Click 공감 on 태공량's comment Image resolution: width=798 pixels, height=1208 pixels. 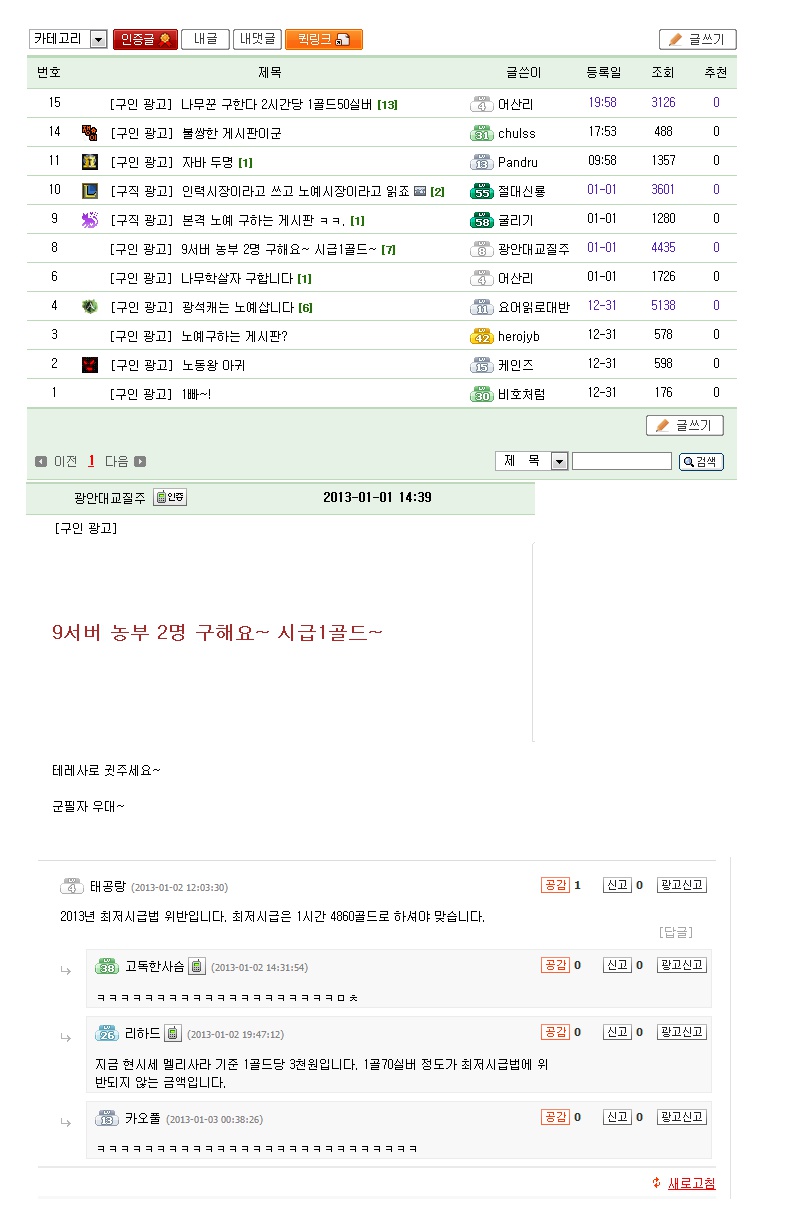pos(554,885)
